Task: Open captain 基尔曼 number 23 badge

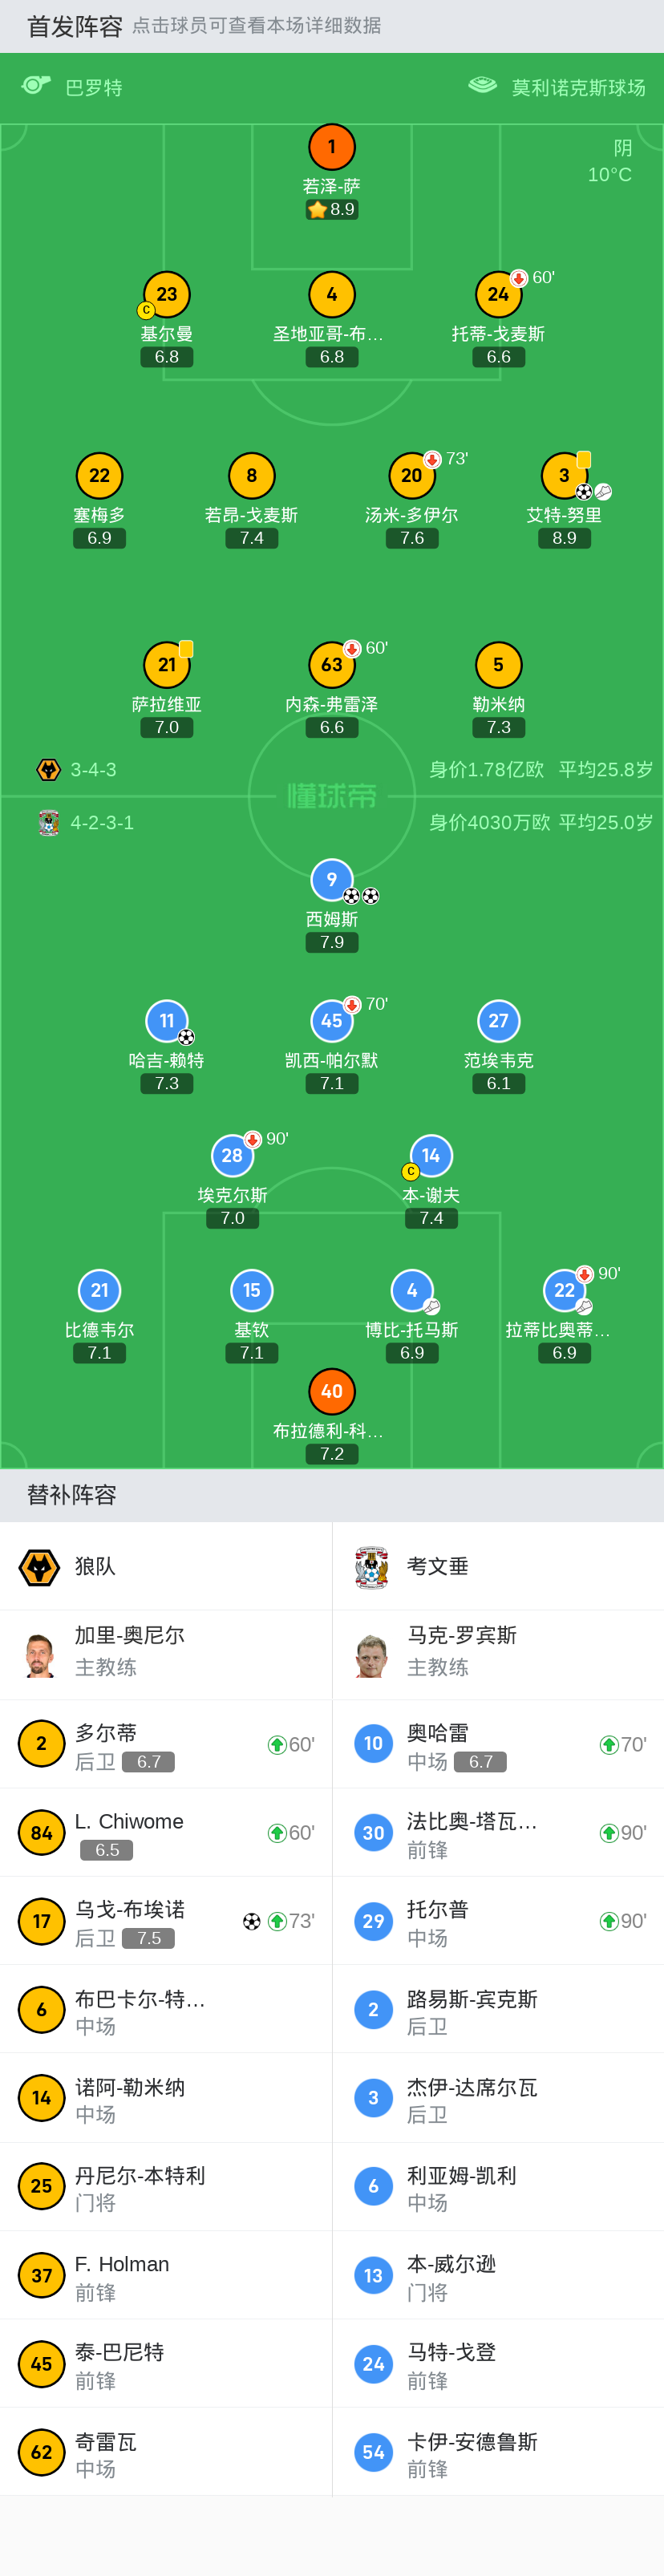Action: (167, 295)
